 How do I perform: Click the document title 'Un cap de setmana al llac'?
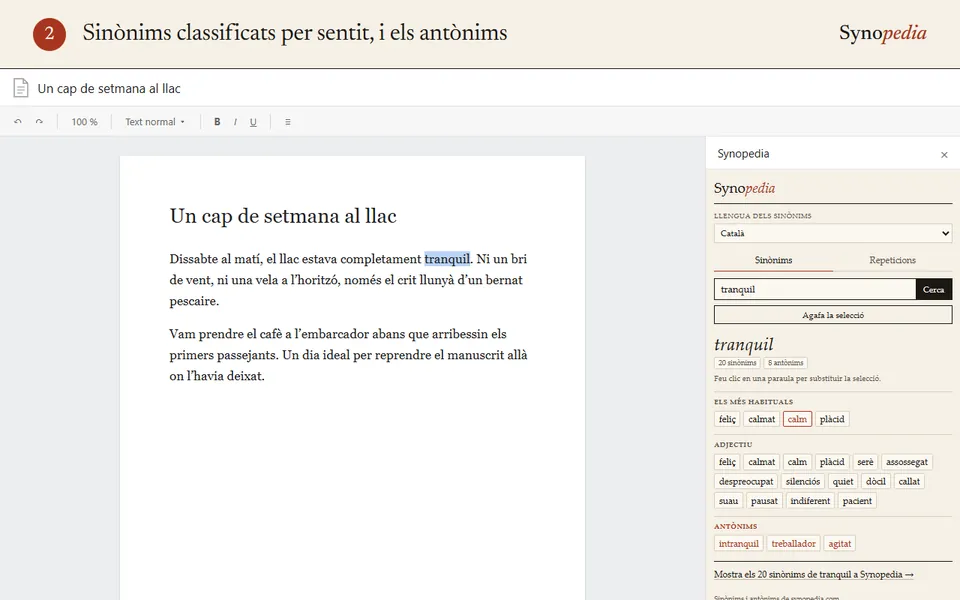tap(109, 88)
